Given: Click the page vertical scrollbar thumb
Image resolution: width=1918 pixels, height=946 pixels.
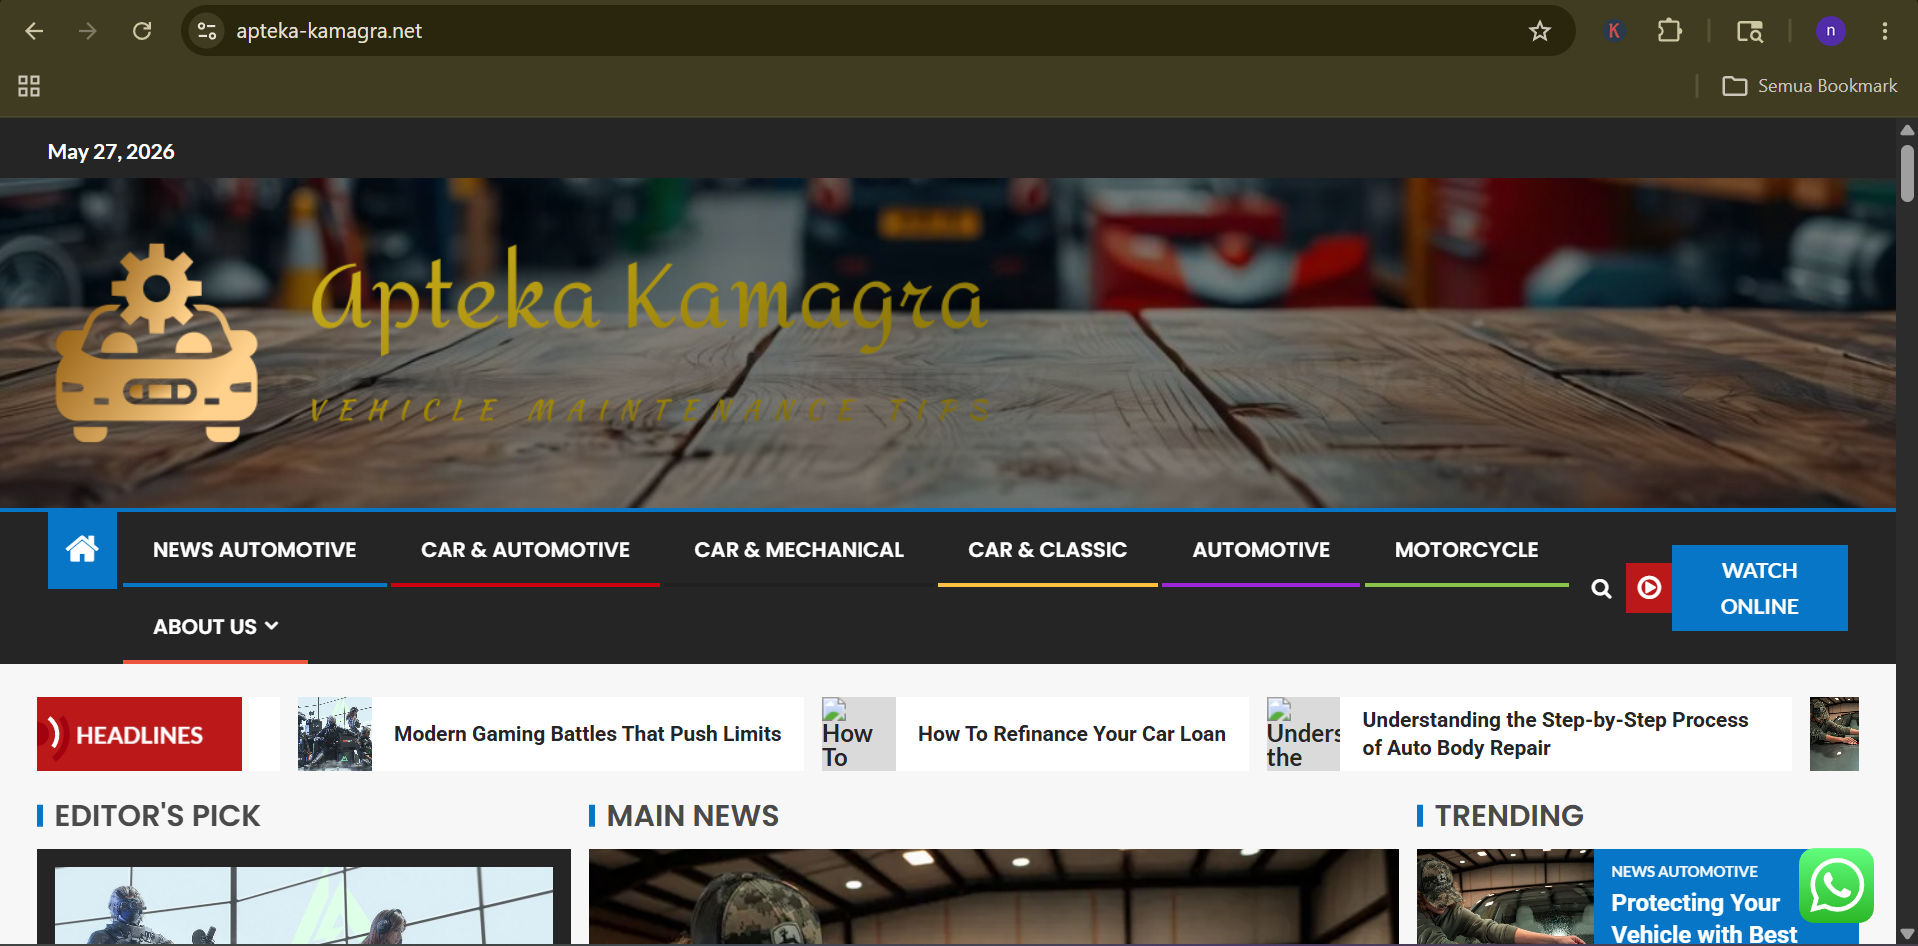Looking at the screenshot, I should [1907, 174].
